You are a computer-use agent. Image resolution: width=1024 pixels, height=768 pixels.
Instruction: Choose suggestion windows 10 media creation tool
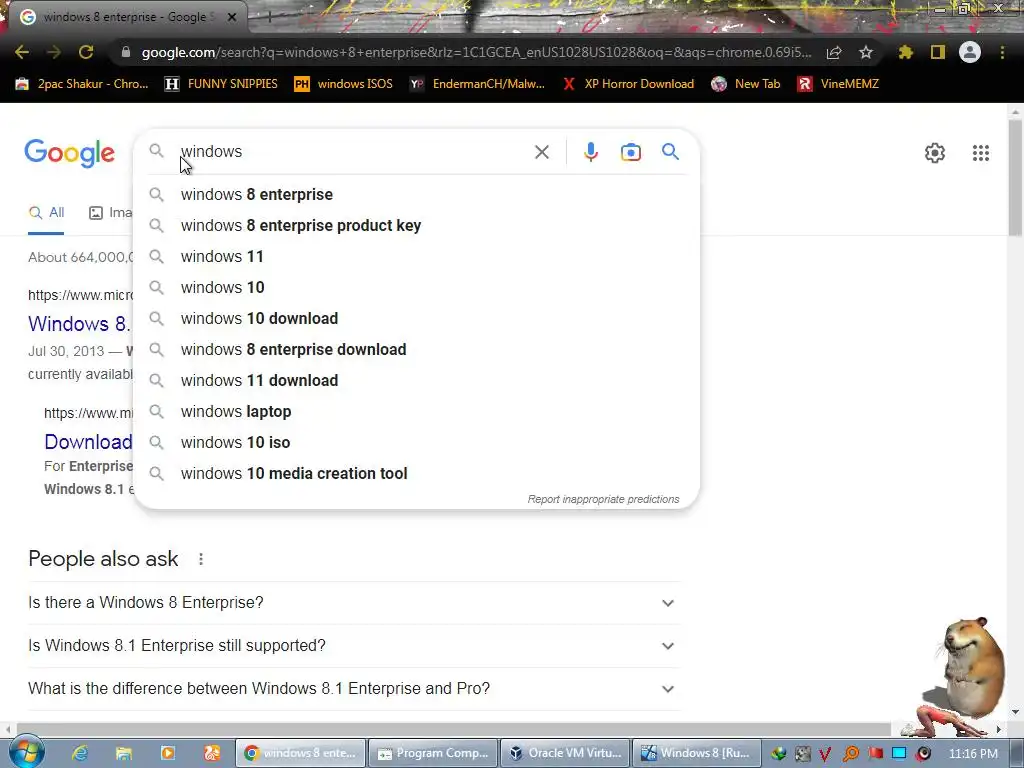(416, 473)
